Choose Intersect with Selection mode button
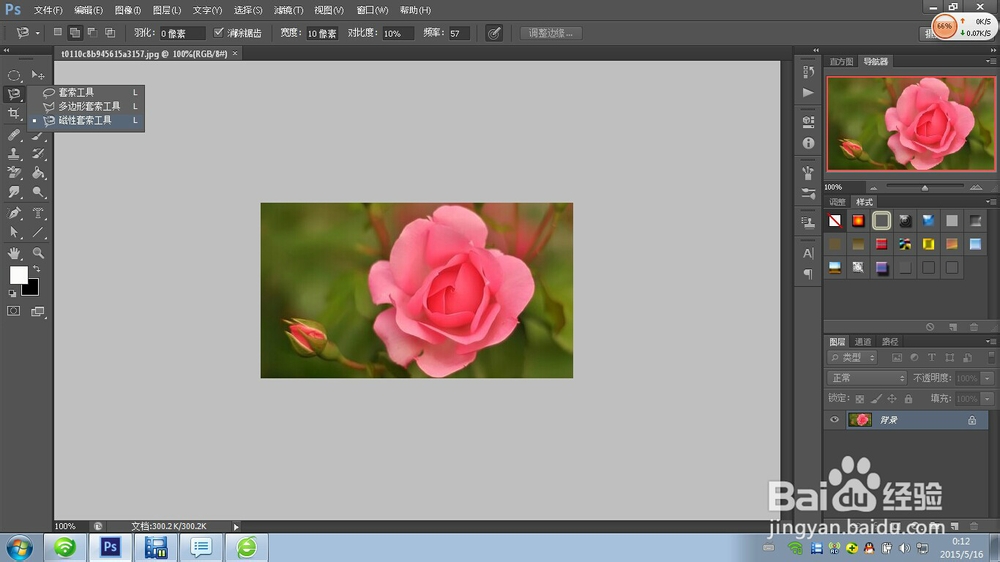 pos(110,33)
